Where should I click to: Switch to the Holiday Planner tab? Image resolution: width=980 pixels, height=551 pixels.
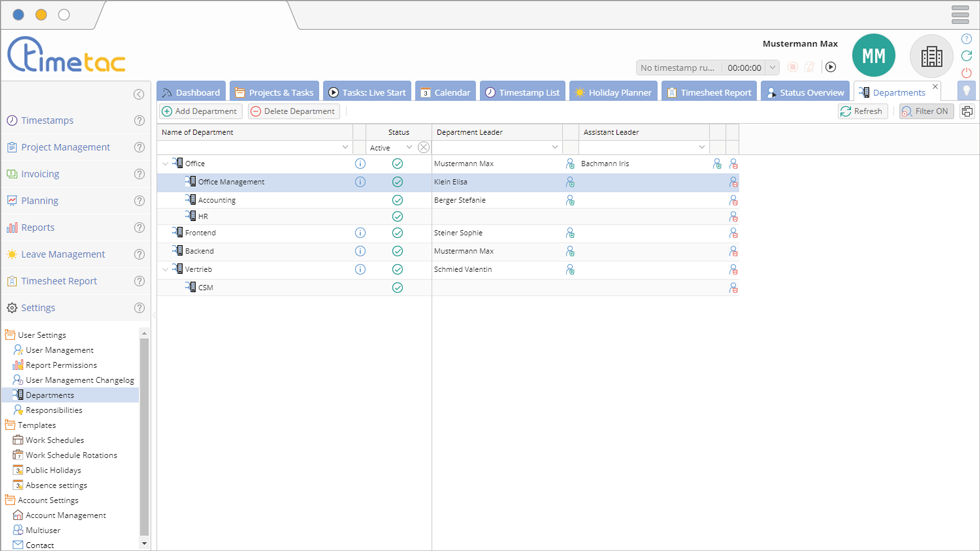612,92
